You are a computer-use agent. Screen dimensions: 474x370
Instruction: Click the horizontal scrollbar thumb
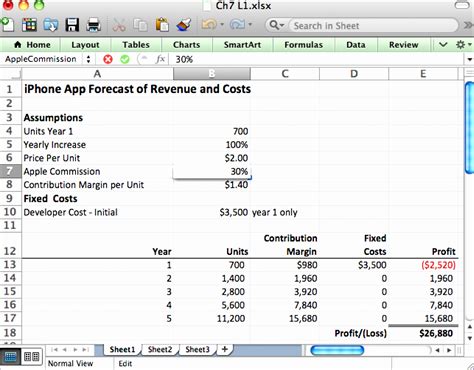(x=337, y=350)
